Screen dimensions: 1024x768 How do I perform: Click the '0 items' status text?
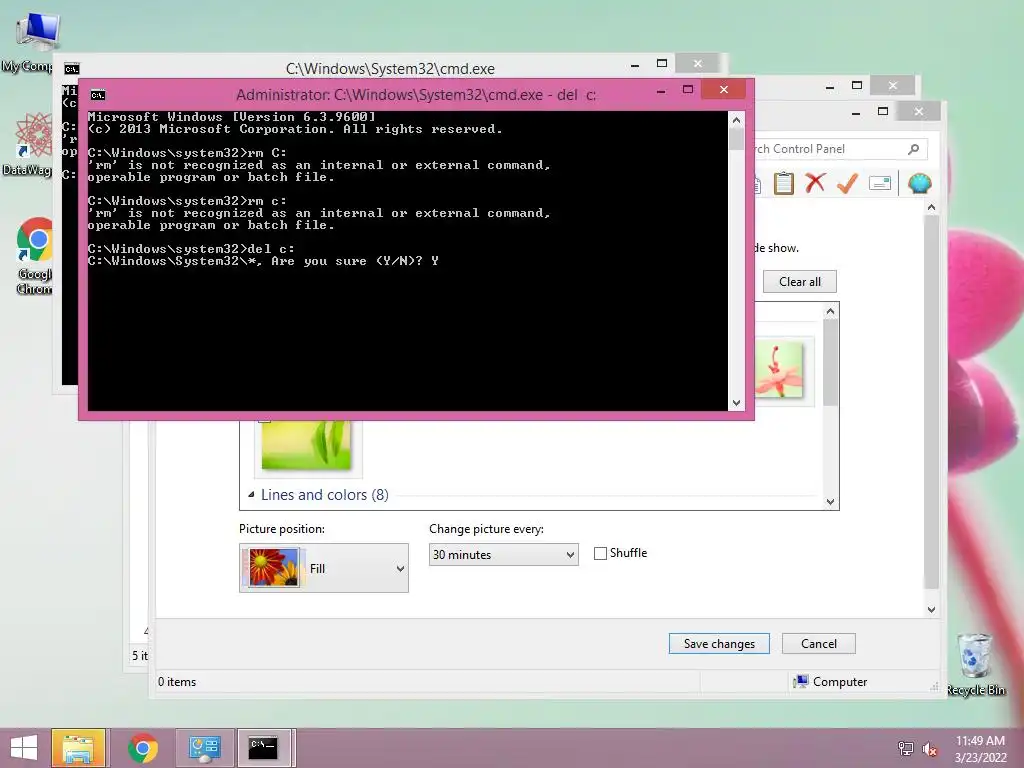tap(177, 682)
